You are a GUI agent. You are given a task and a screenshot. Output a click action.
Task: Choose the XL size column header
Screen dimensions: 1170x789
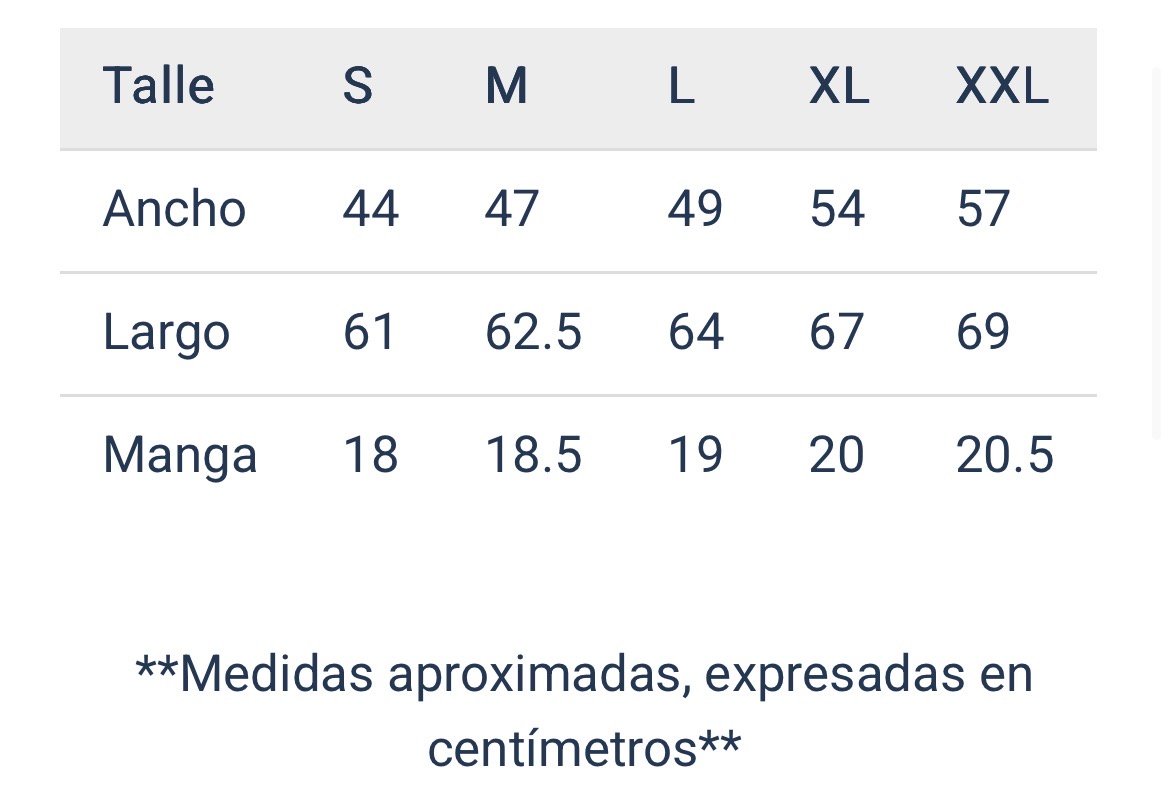coord(839,87)
